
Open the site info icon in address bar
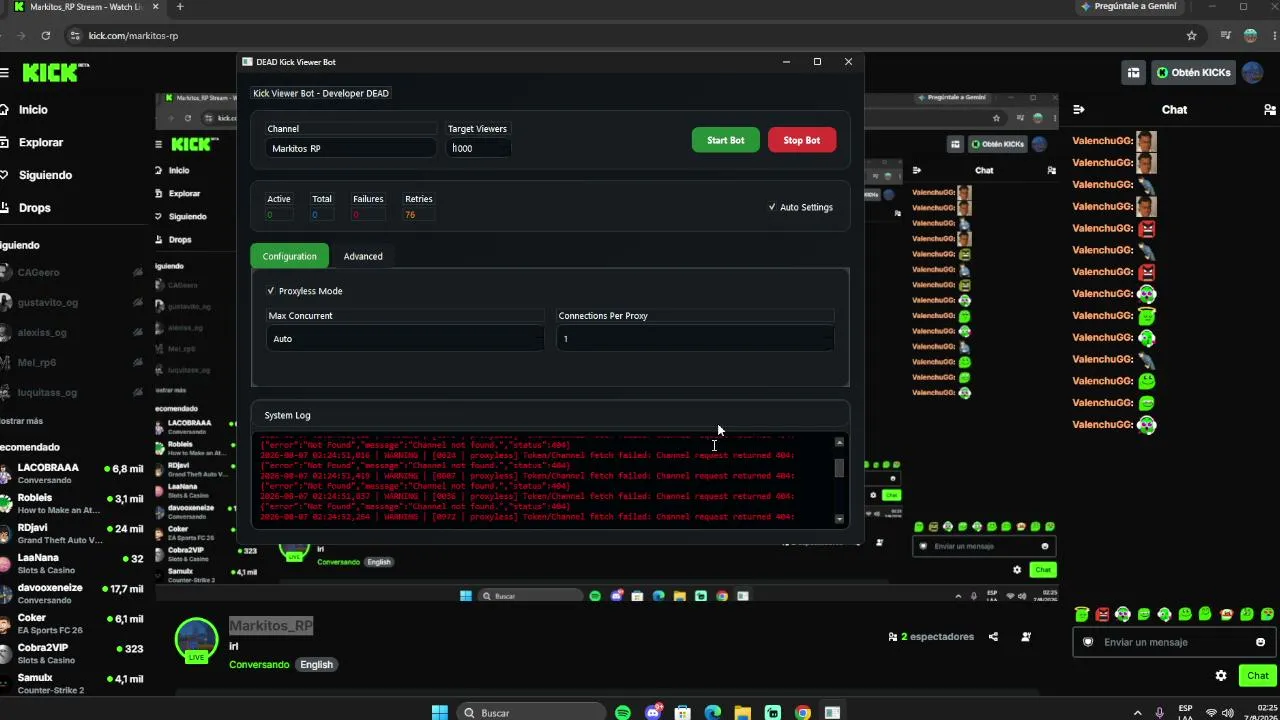coord(74,36)
